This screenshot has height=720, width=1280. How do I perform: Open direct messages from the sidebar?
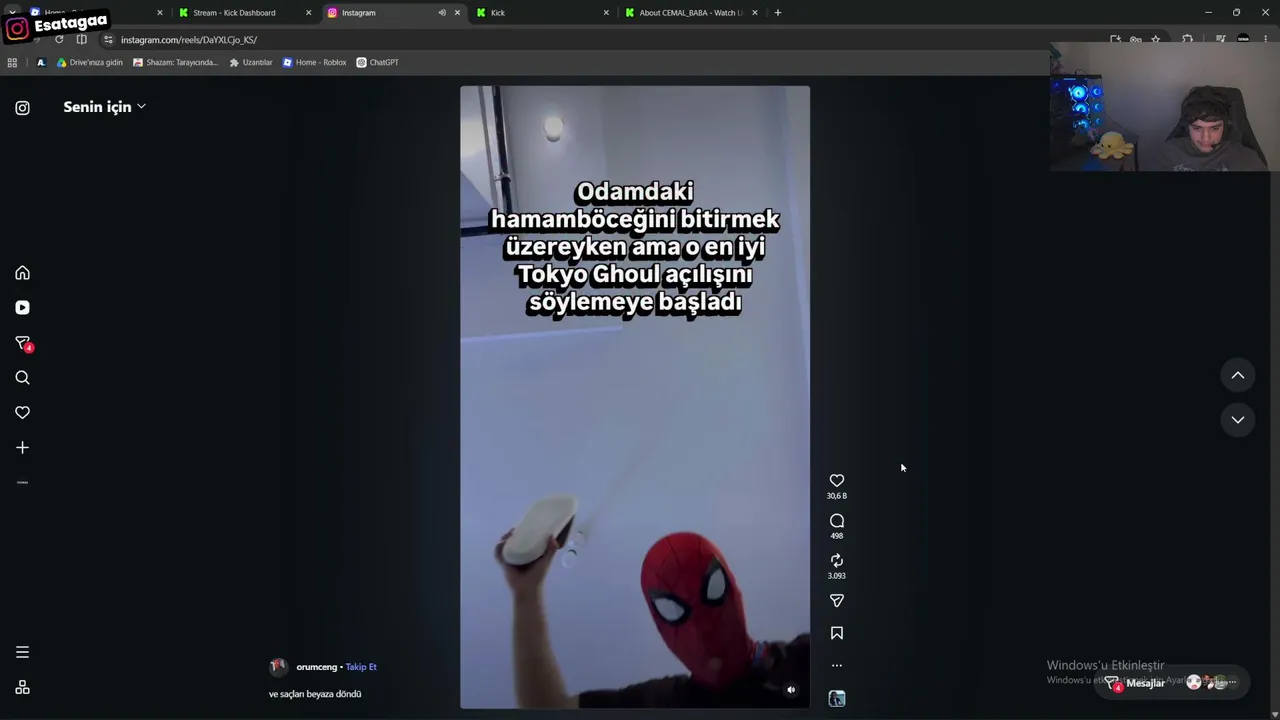coord(22,343)
